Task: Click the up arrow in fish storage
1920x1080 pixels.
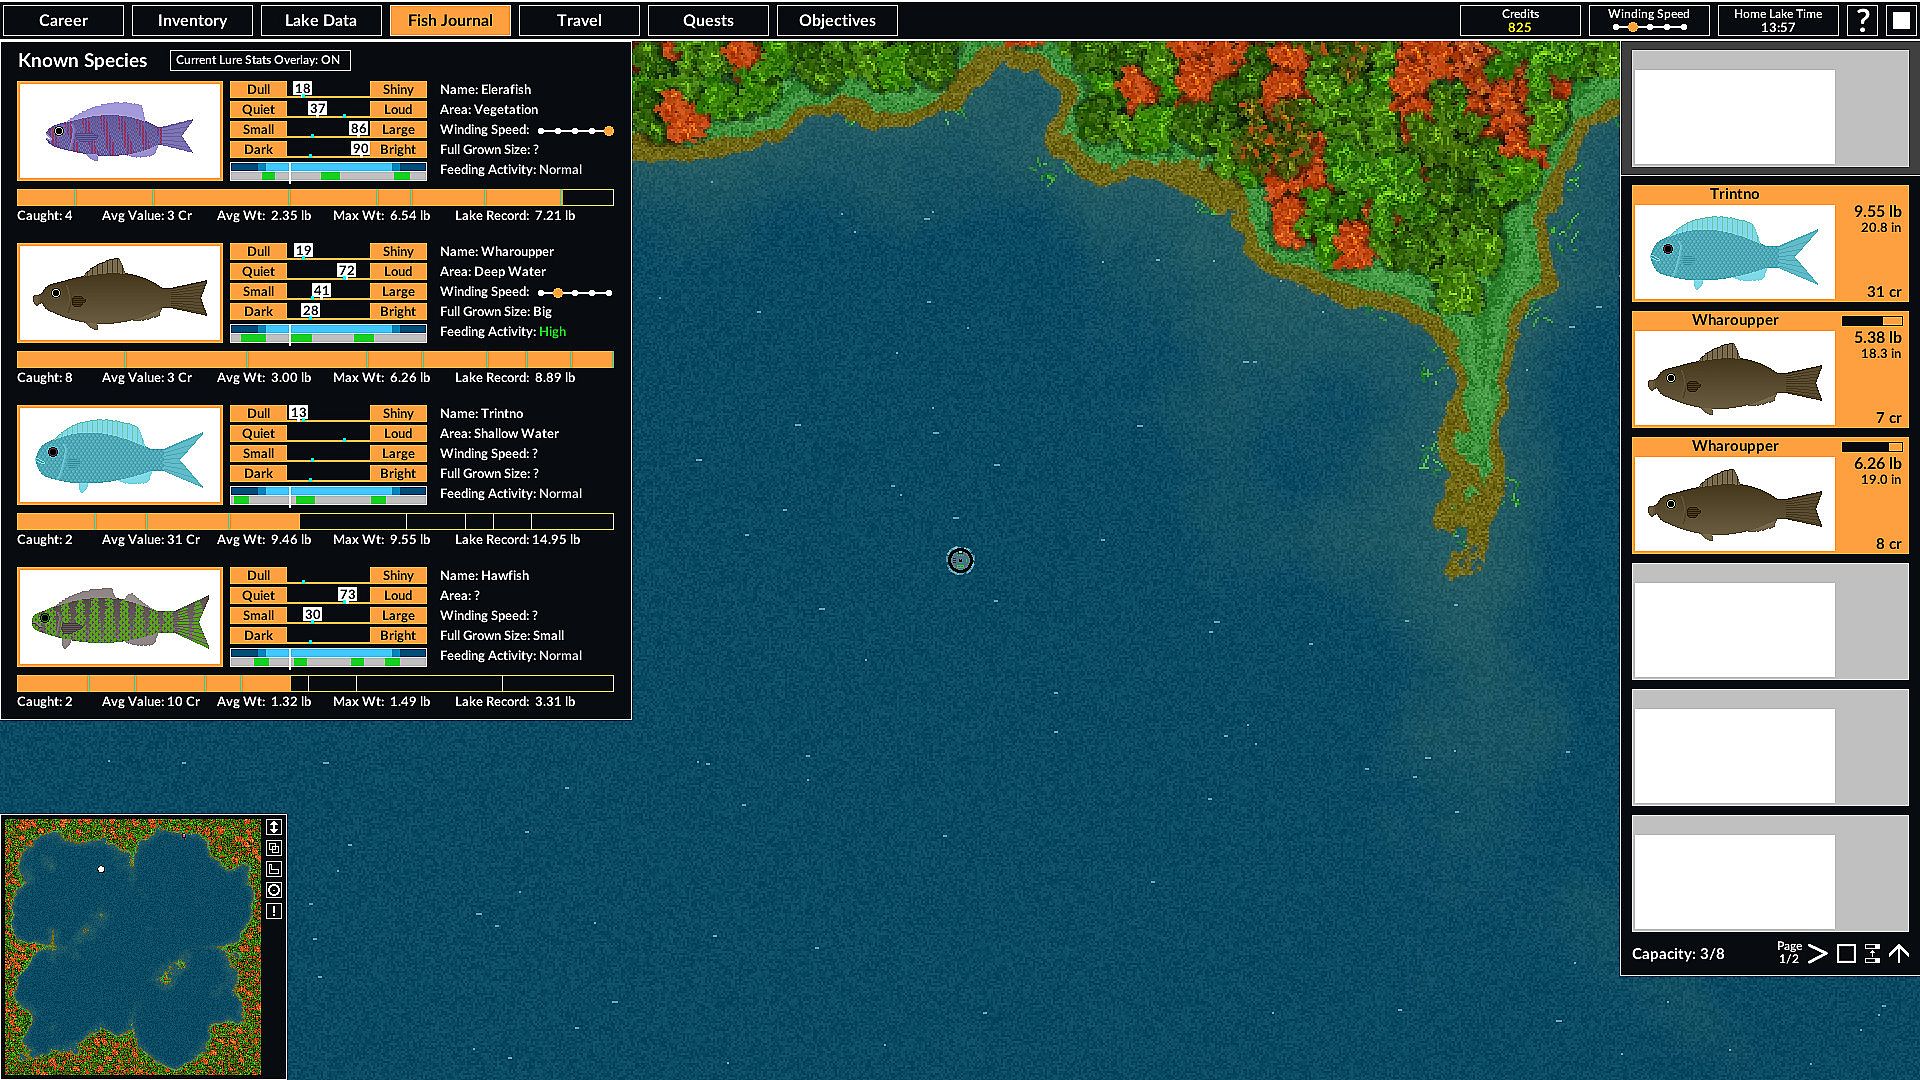Action: click(x=1898, y=954)
